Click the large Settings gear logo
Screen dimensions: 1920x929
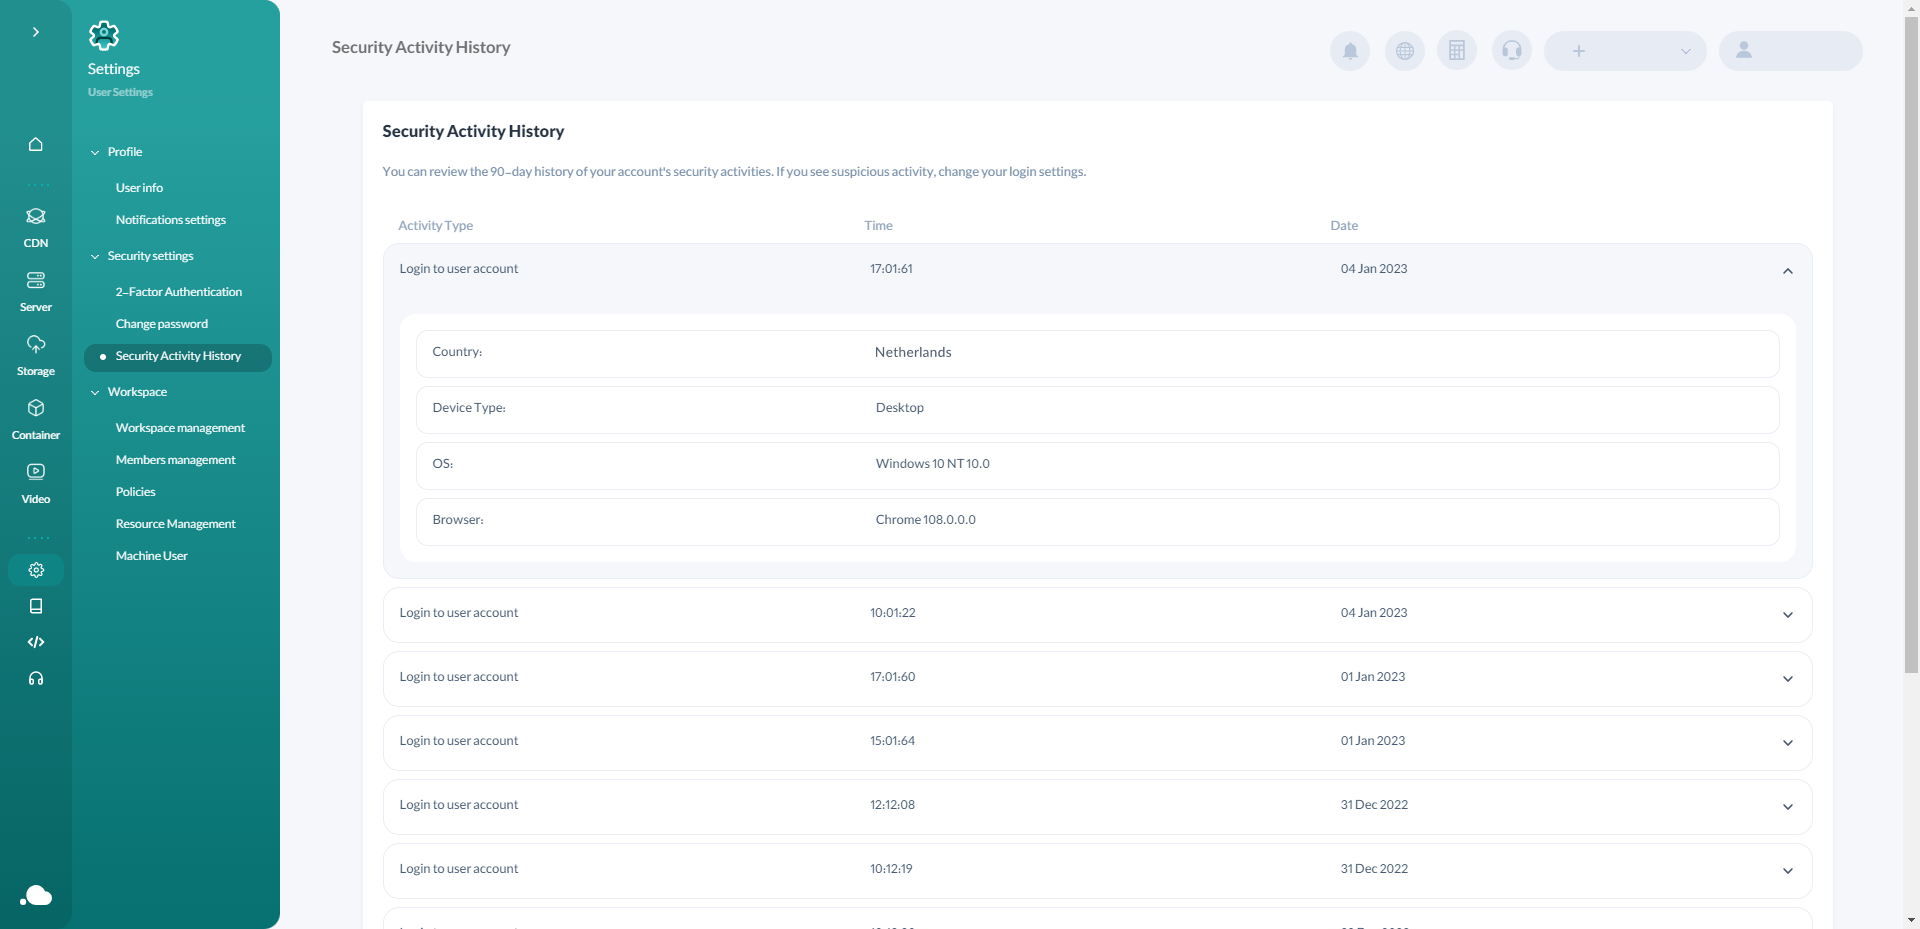(104, 36)
